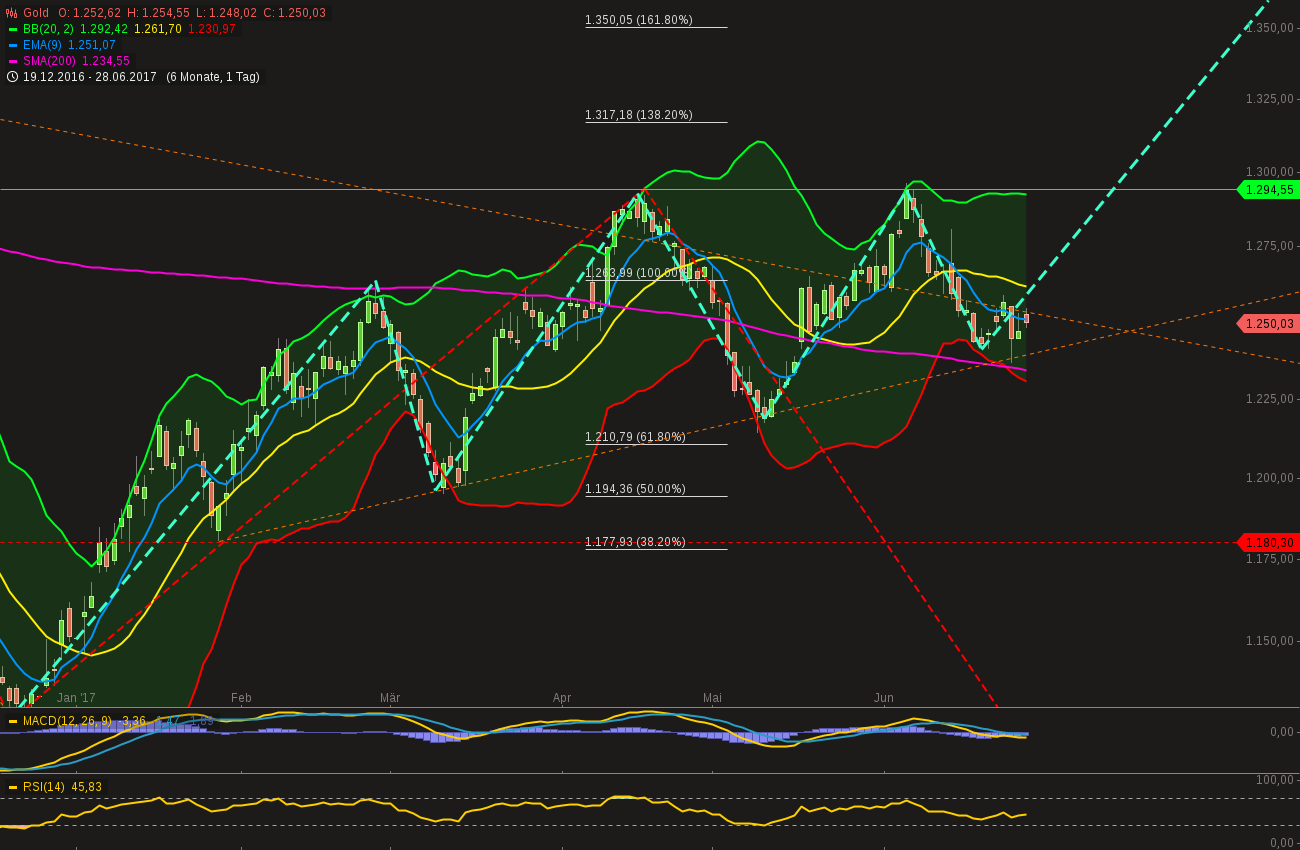Click the yellow MACD legend swatch
The height and width of the screenshot is (850, 1300).
13,721
